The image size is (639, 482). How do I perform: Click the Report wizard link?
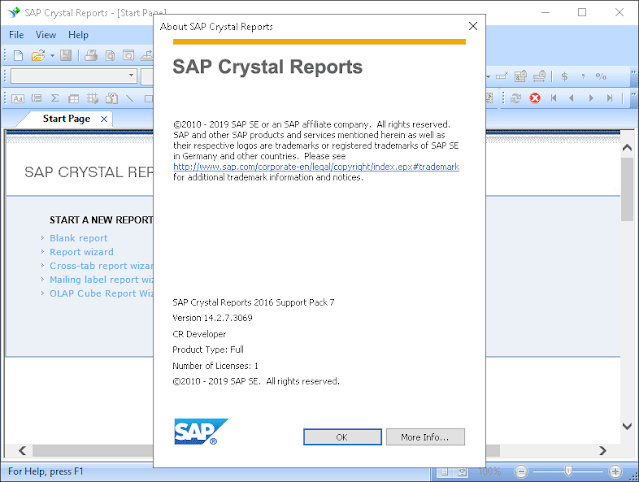82,252
